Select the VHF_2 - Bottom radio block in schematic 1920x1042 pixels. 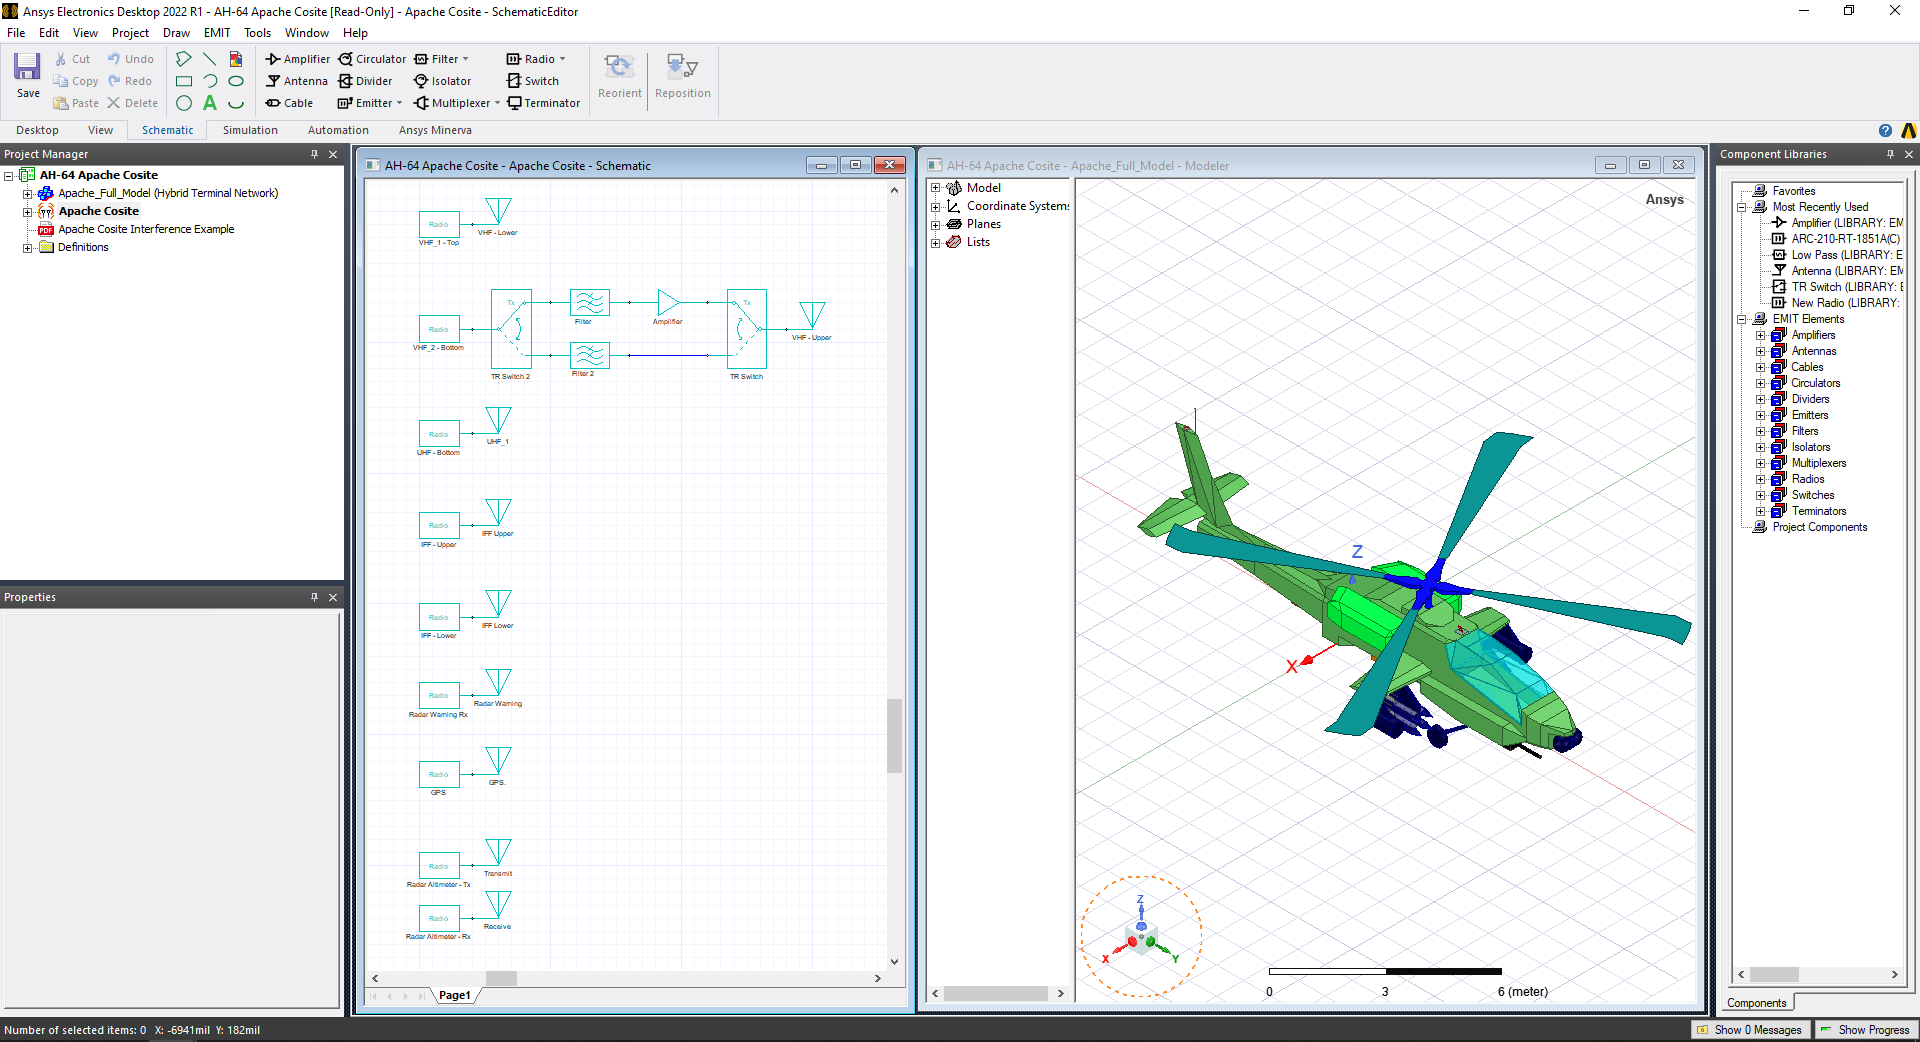[x=439, y=329]
